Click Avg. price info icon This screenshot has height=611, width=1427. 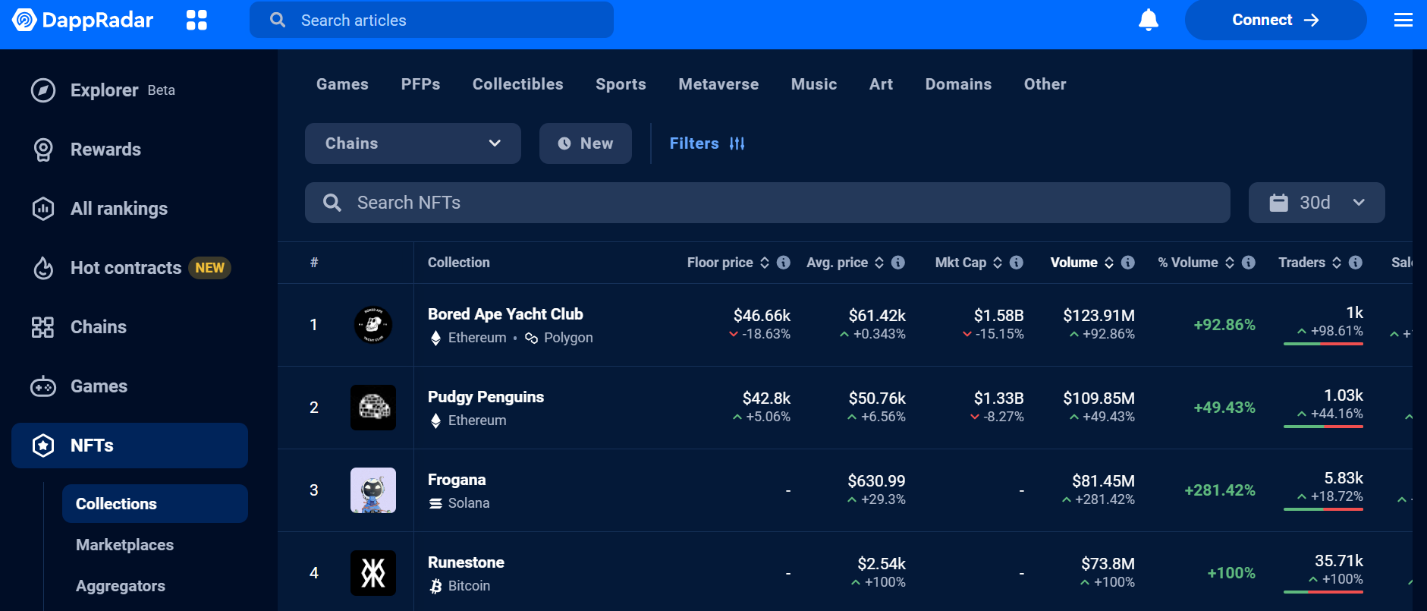point(898,263)
